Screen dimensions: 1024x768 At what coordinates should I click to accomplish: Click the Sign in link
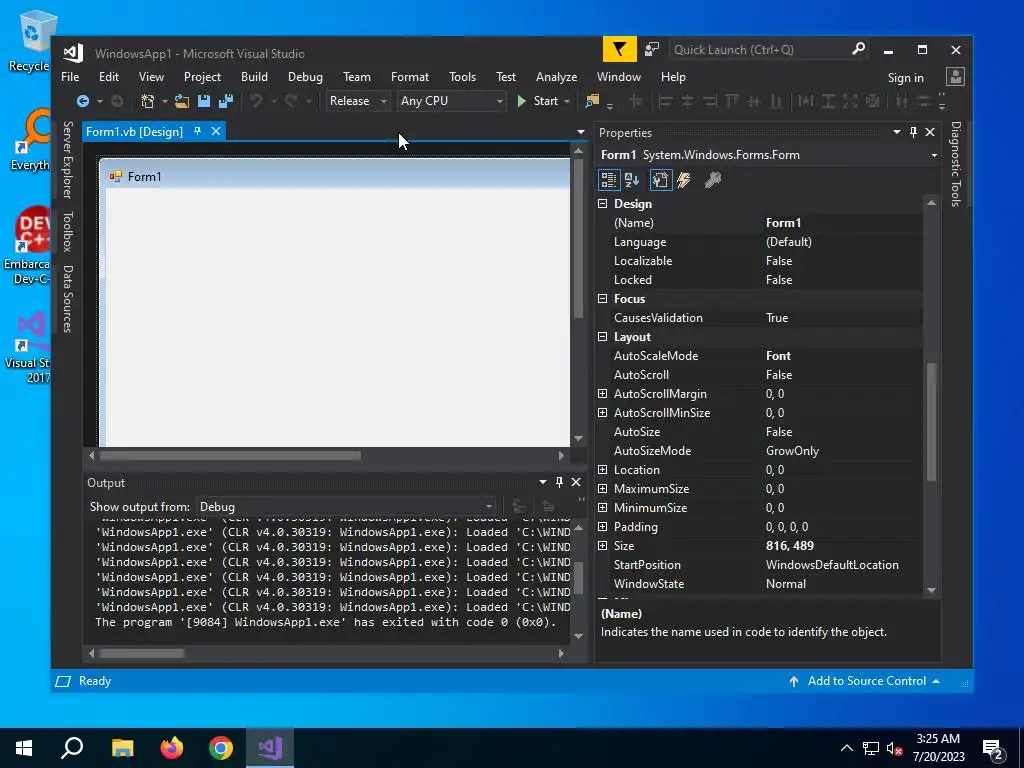click(905, 78)
